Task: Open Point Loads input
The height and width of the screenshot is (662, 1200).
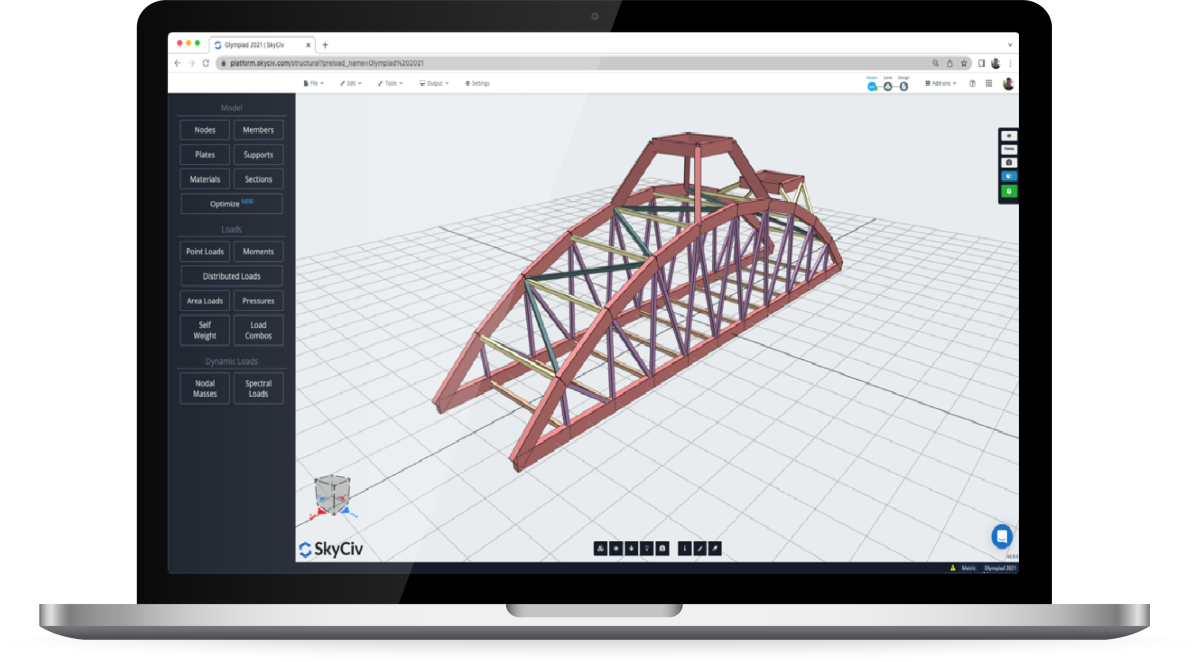Action: click(x=205, y=251)
